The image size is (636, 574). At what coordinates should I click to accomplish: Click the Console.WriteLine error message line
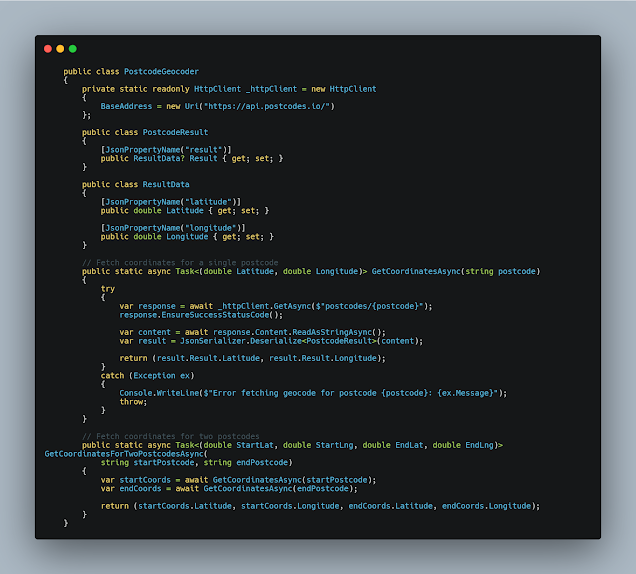tap(313, 393)
